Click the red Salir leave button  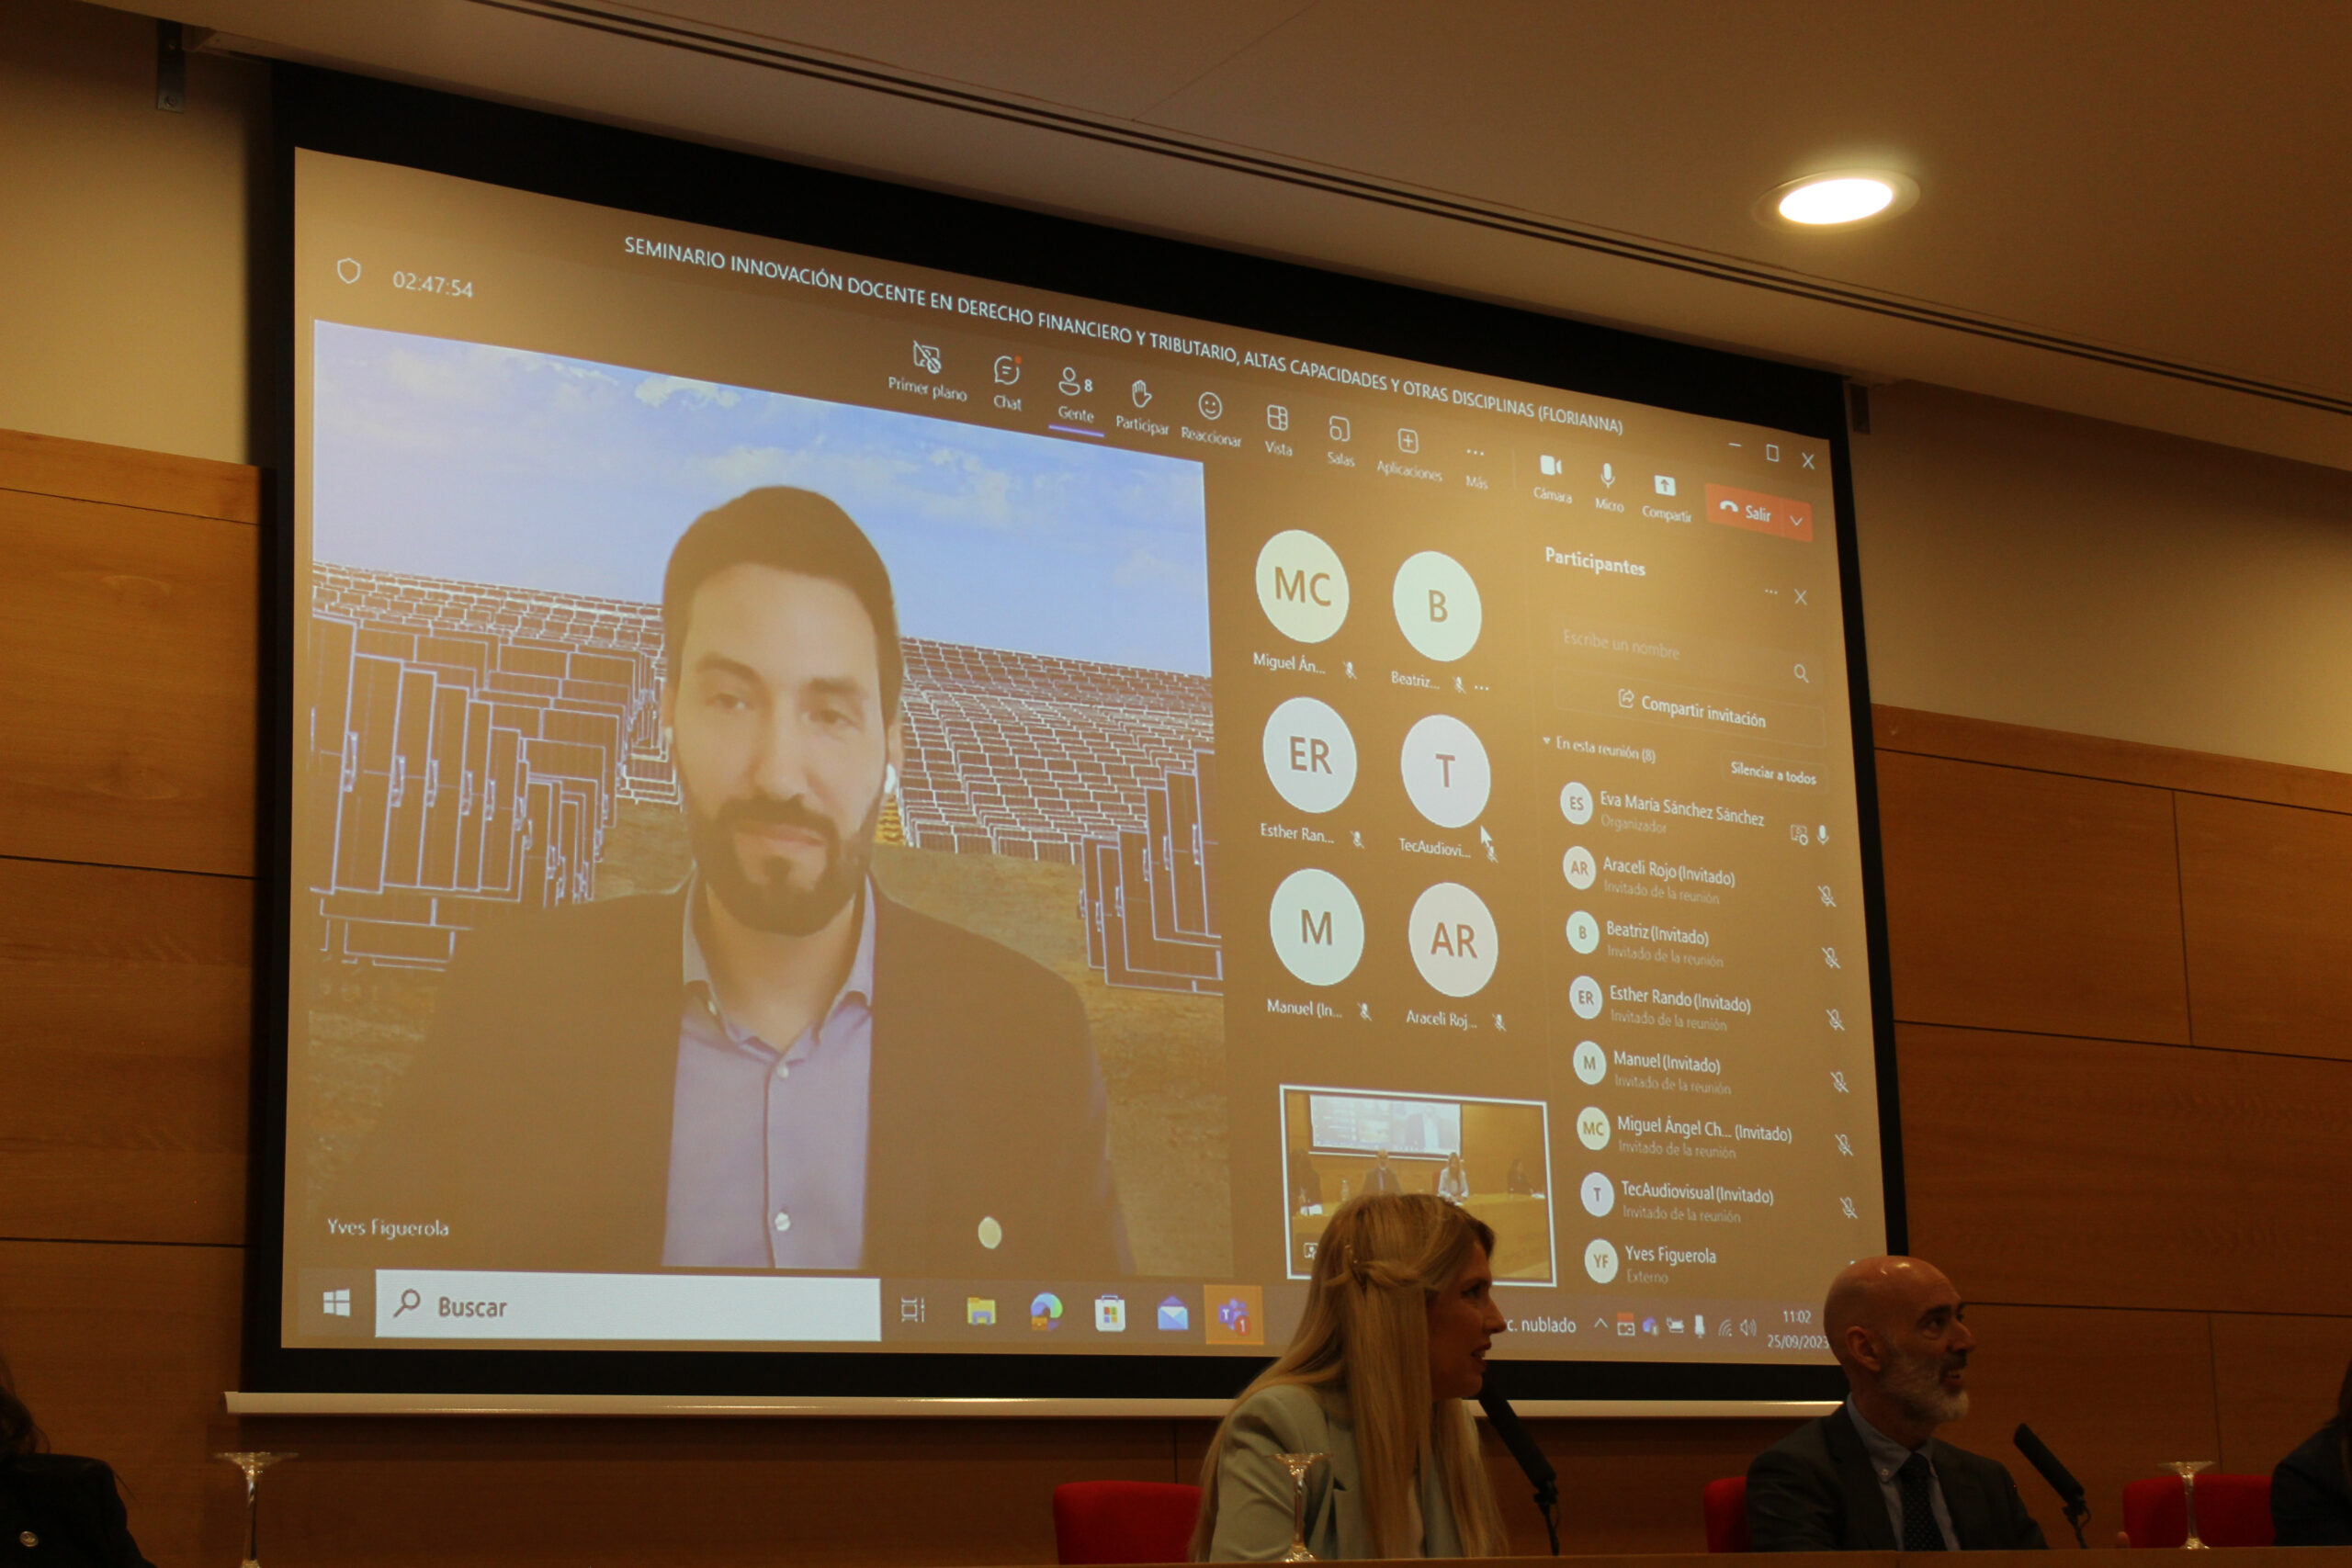(x=1746, y=512)
